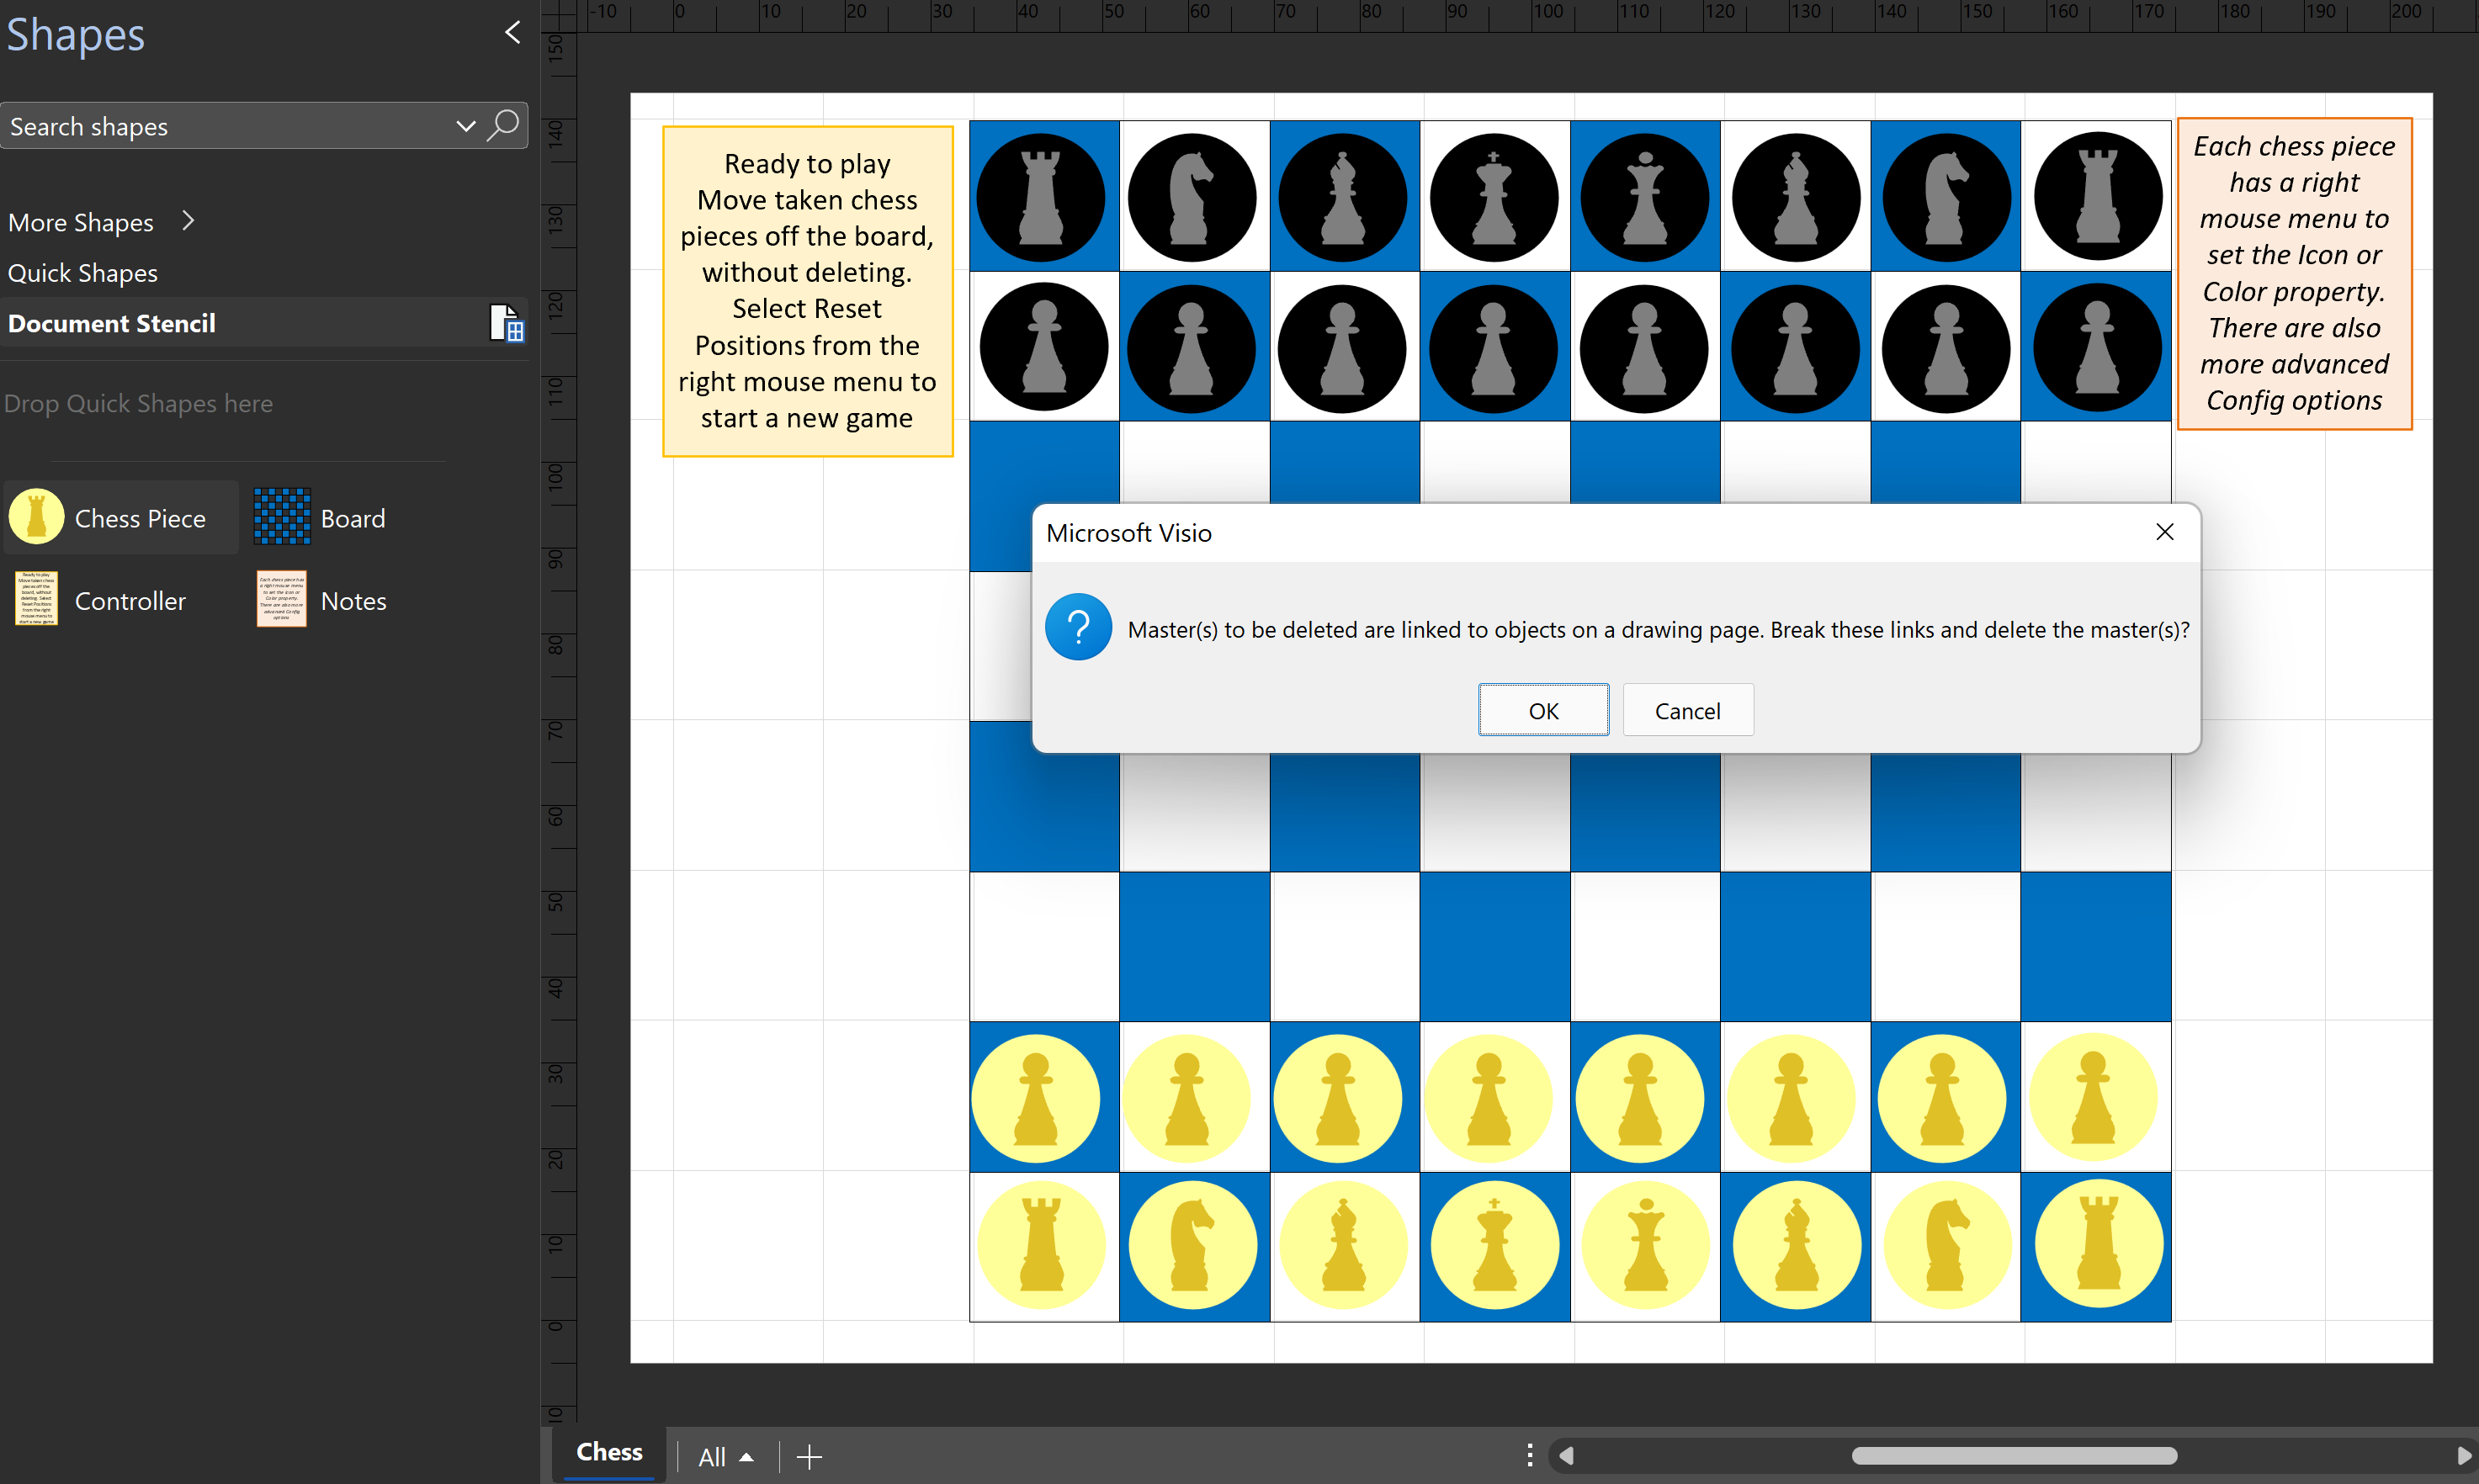The width and height of the screenshot is (2479, 1484).
Task: Cancel the master deletion dialog
Action: [x=1687, y=711]
